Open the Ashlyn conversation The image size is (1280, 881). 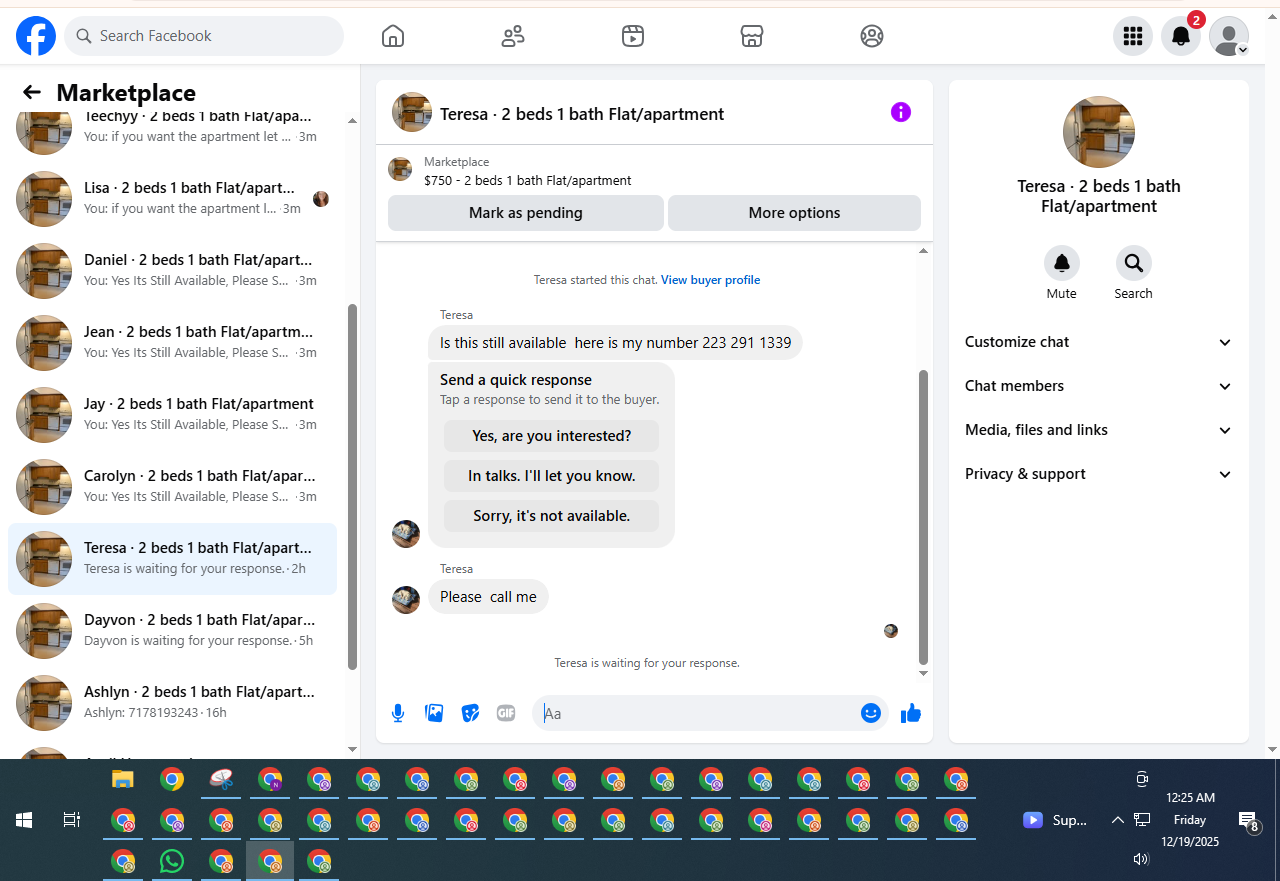coord(172,703)
